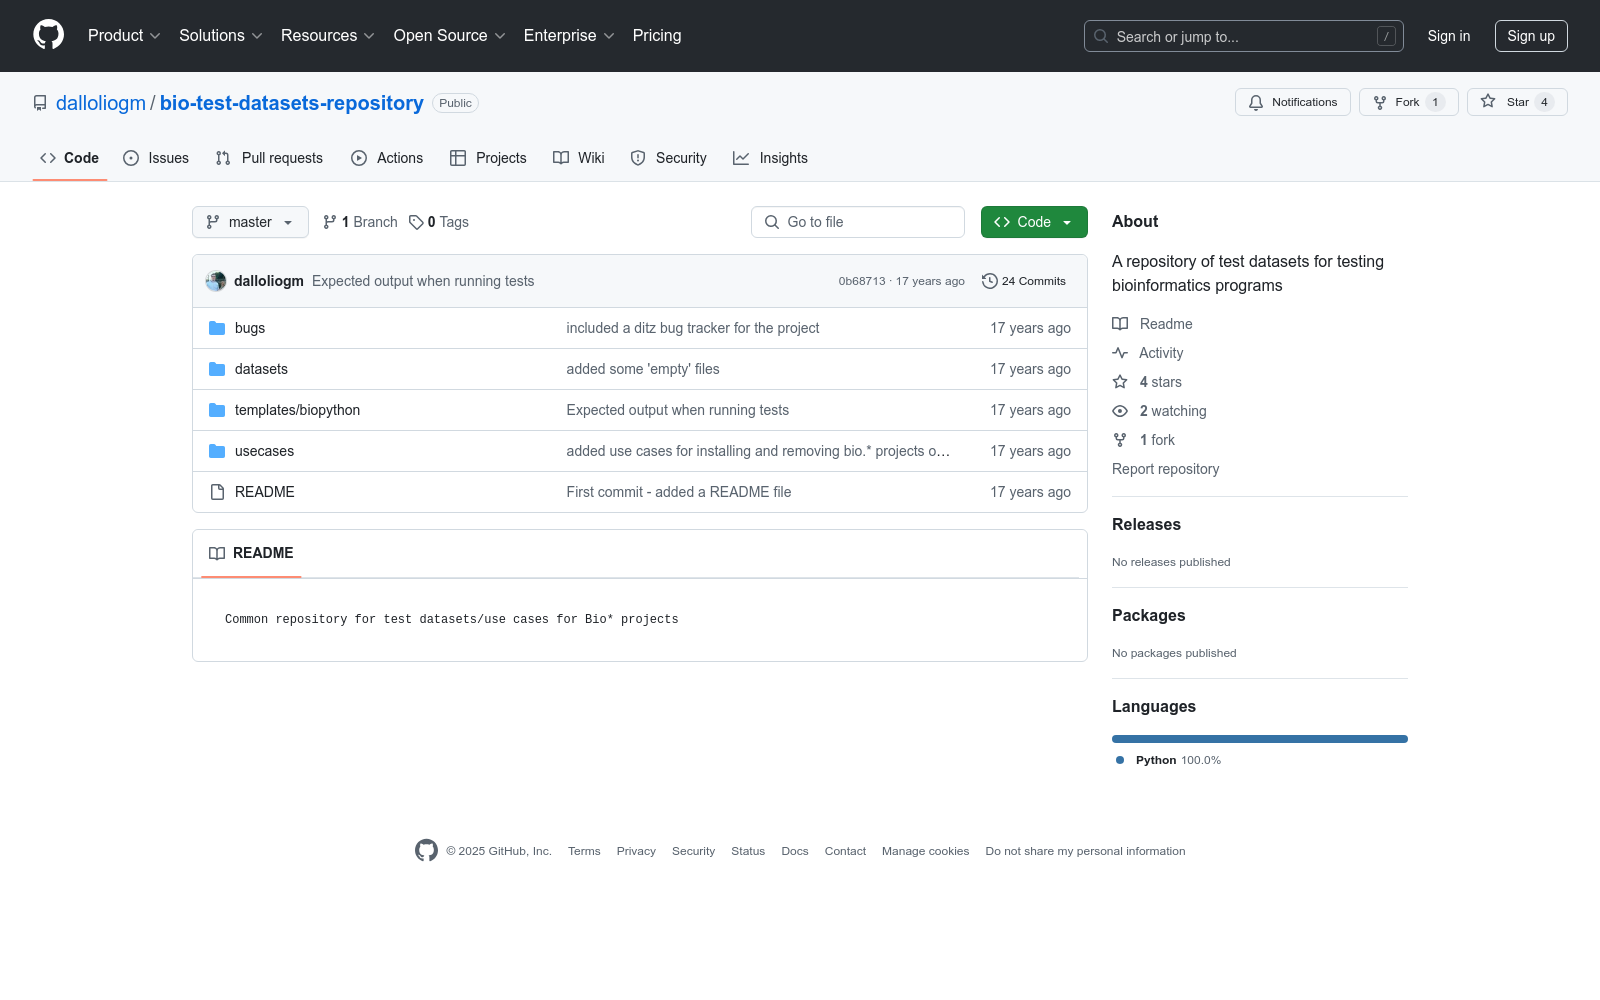Screen dimensions: 1600x1000
Task: Open the footer Terms link
Action: click(x=584, y=851)
